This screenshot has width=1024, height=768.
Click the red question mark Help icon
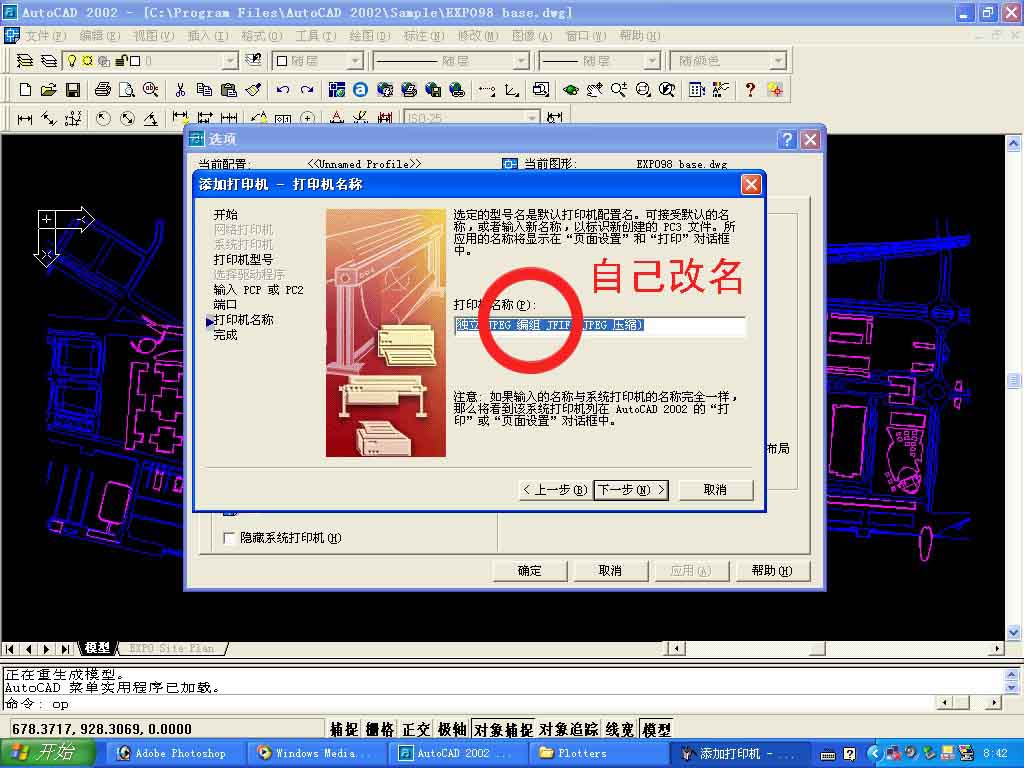750,89
